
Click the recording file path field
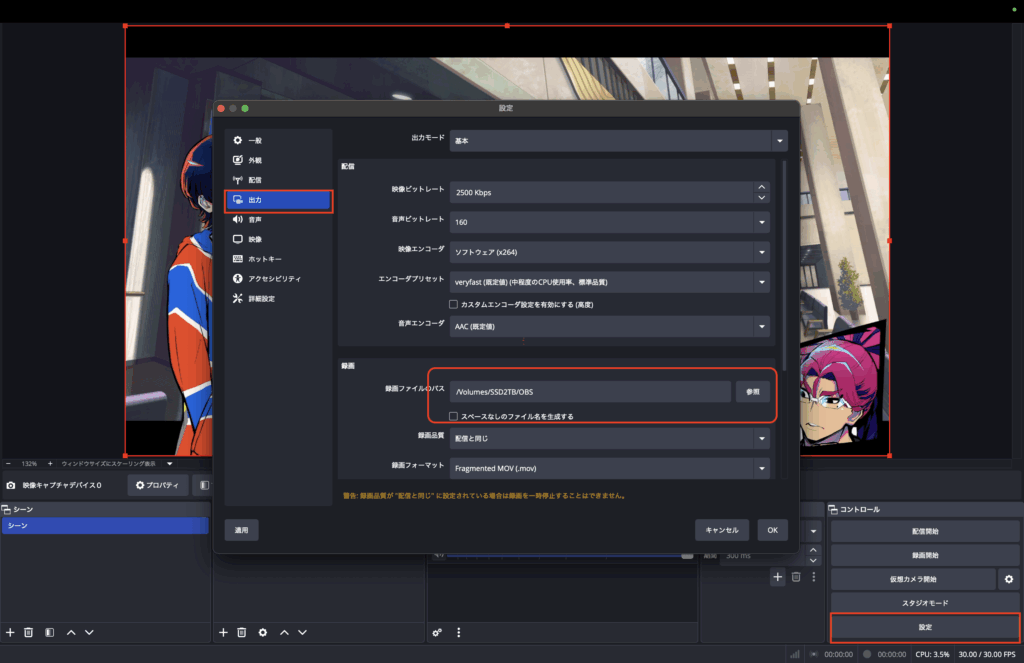pyautogui.click(x=589, y=392)
